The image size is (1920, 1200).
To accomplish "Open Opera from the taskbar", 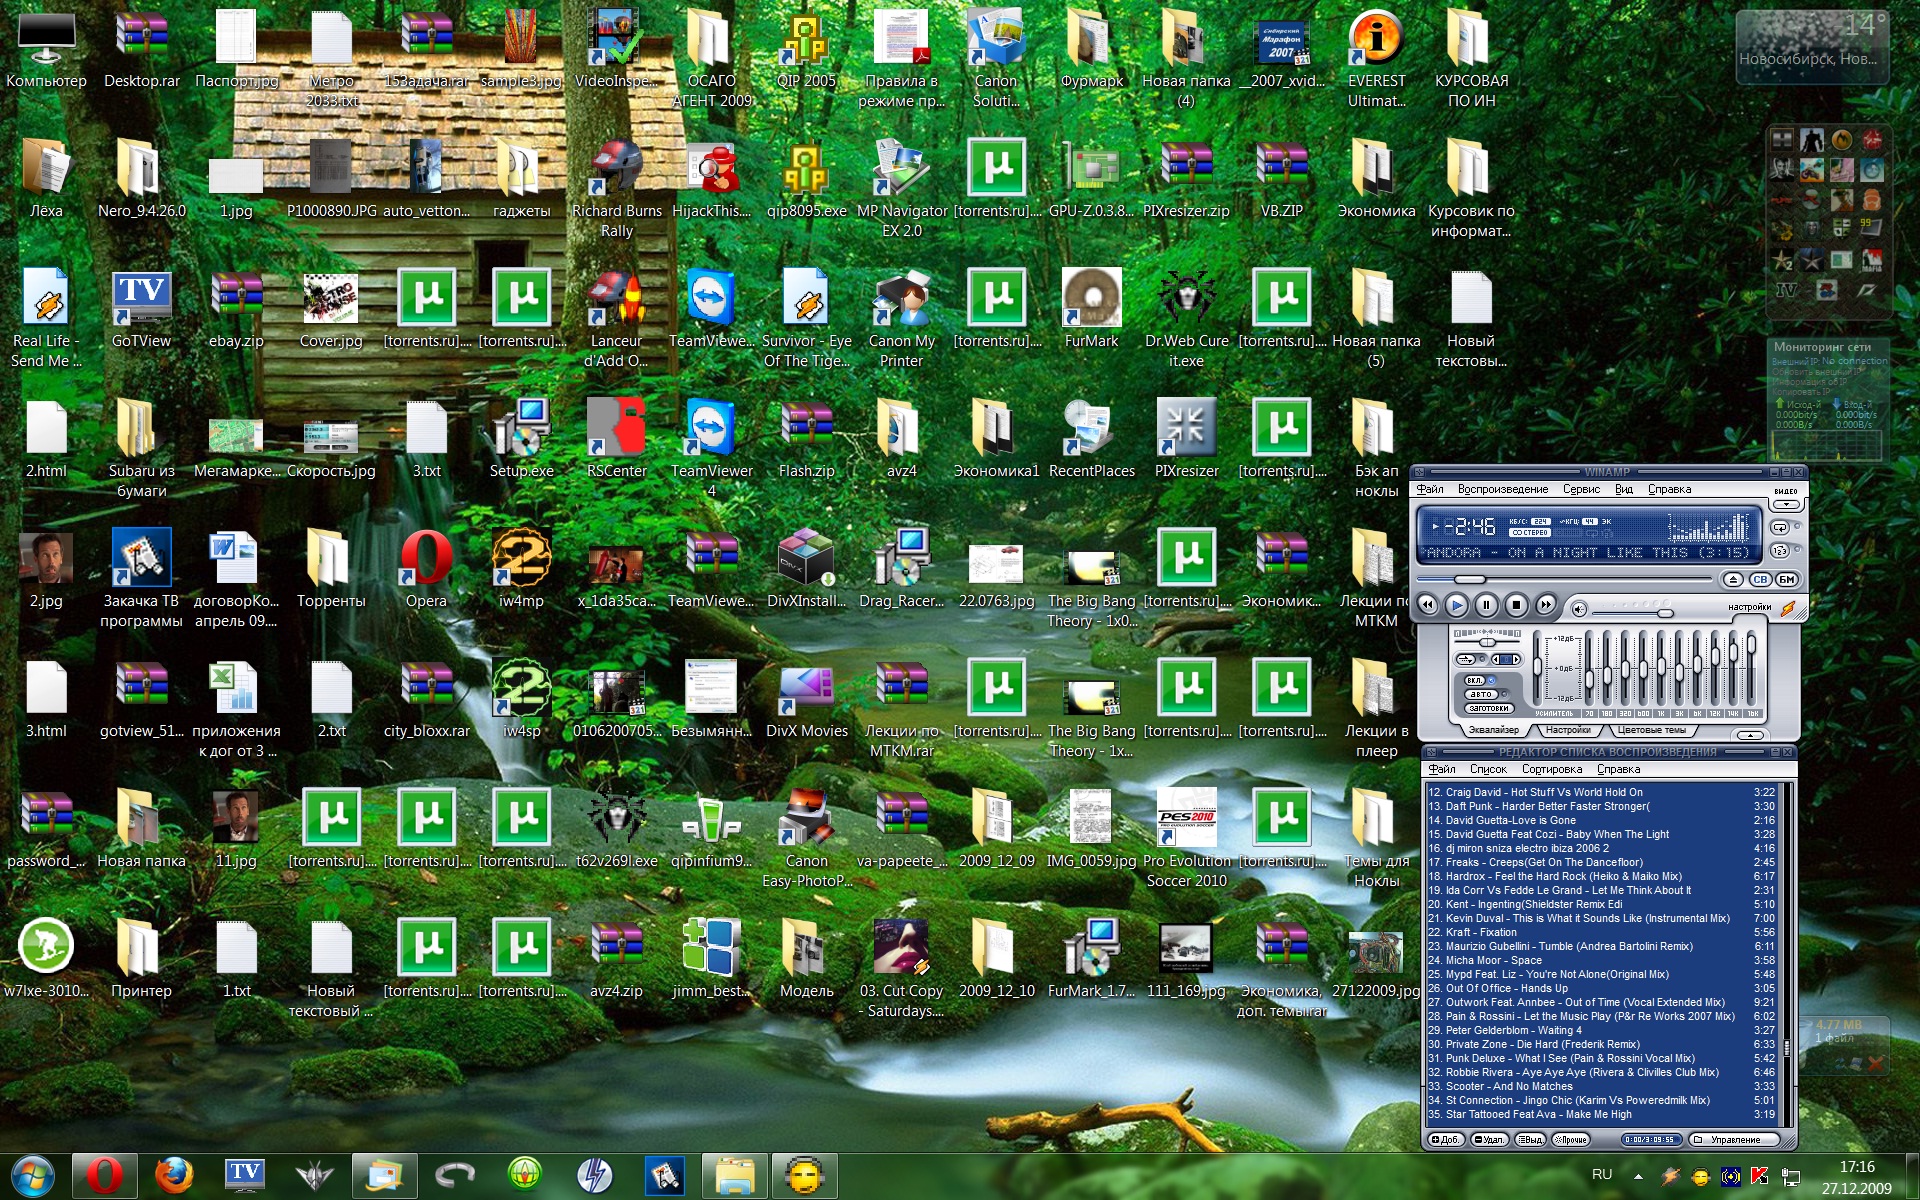I will tap(105, 1174).
